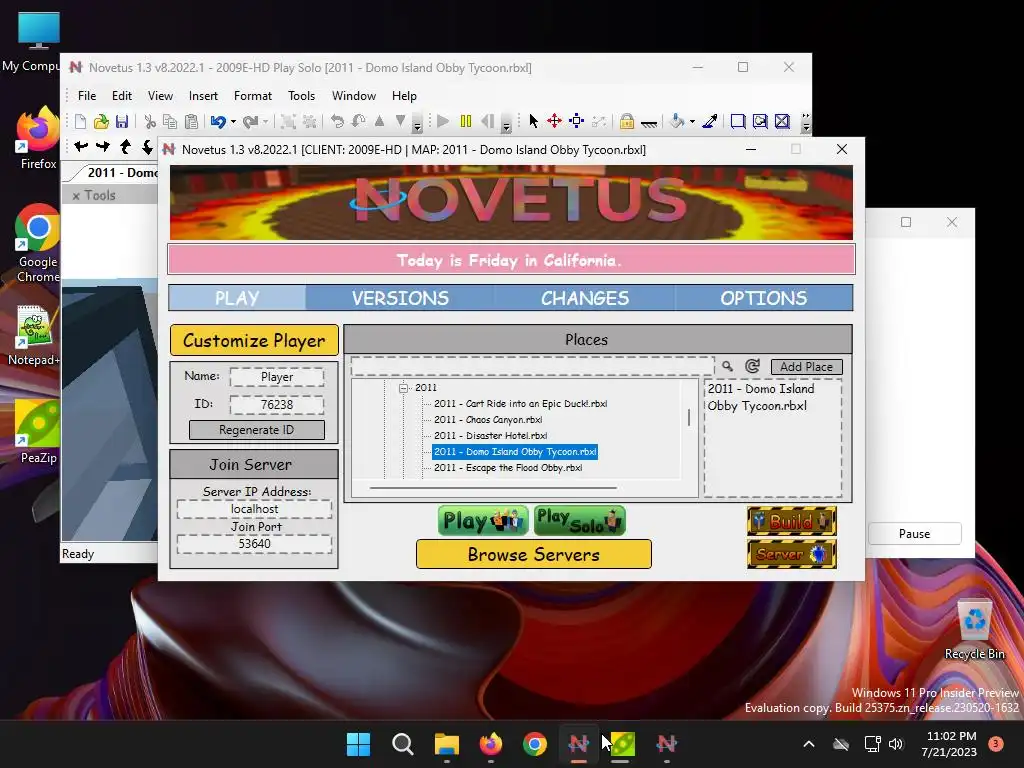Select the blue Resize tool
1024x768 pixels.
click(577, 121)
